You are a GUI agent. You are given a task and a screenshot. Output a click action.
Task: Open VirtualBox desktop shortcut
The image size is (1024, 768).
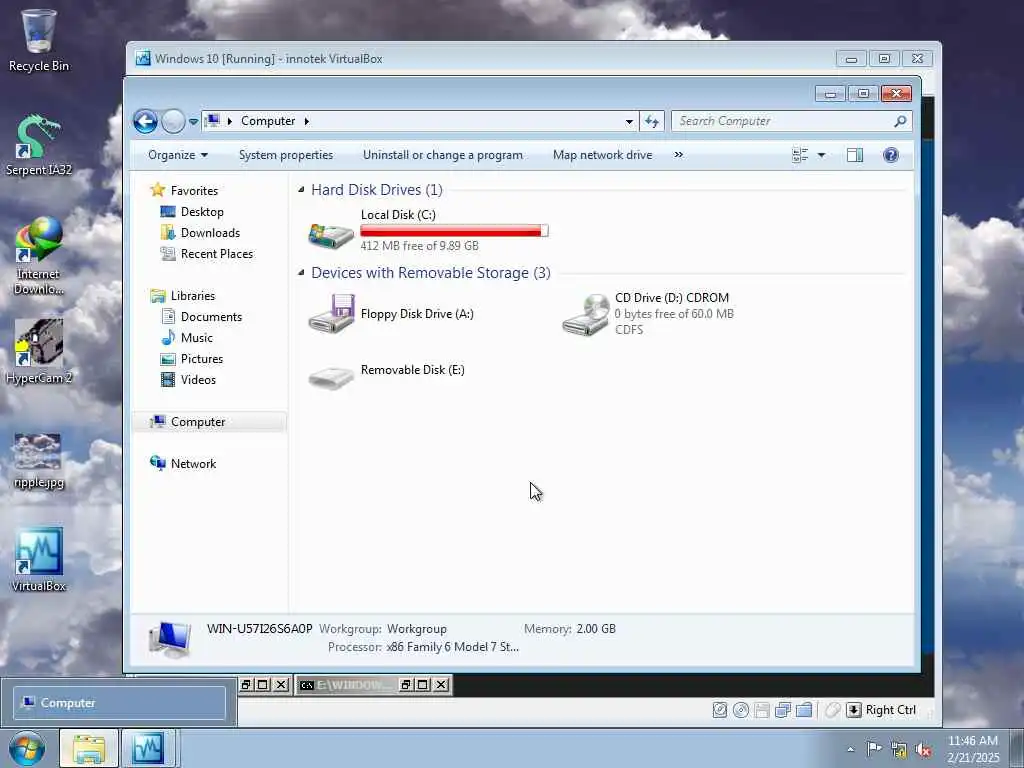point(39,560)
